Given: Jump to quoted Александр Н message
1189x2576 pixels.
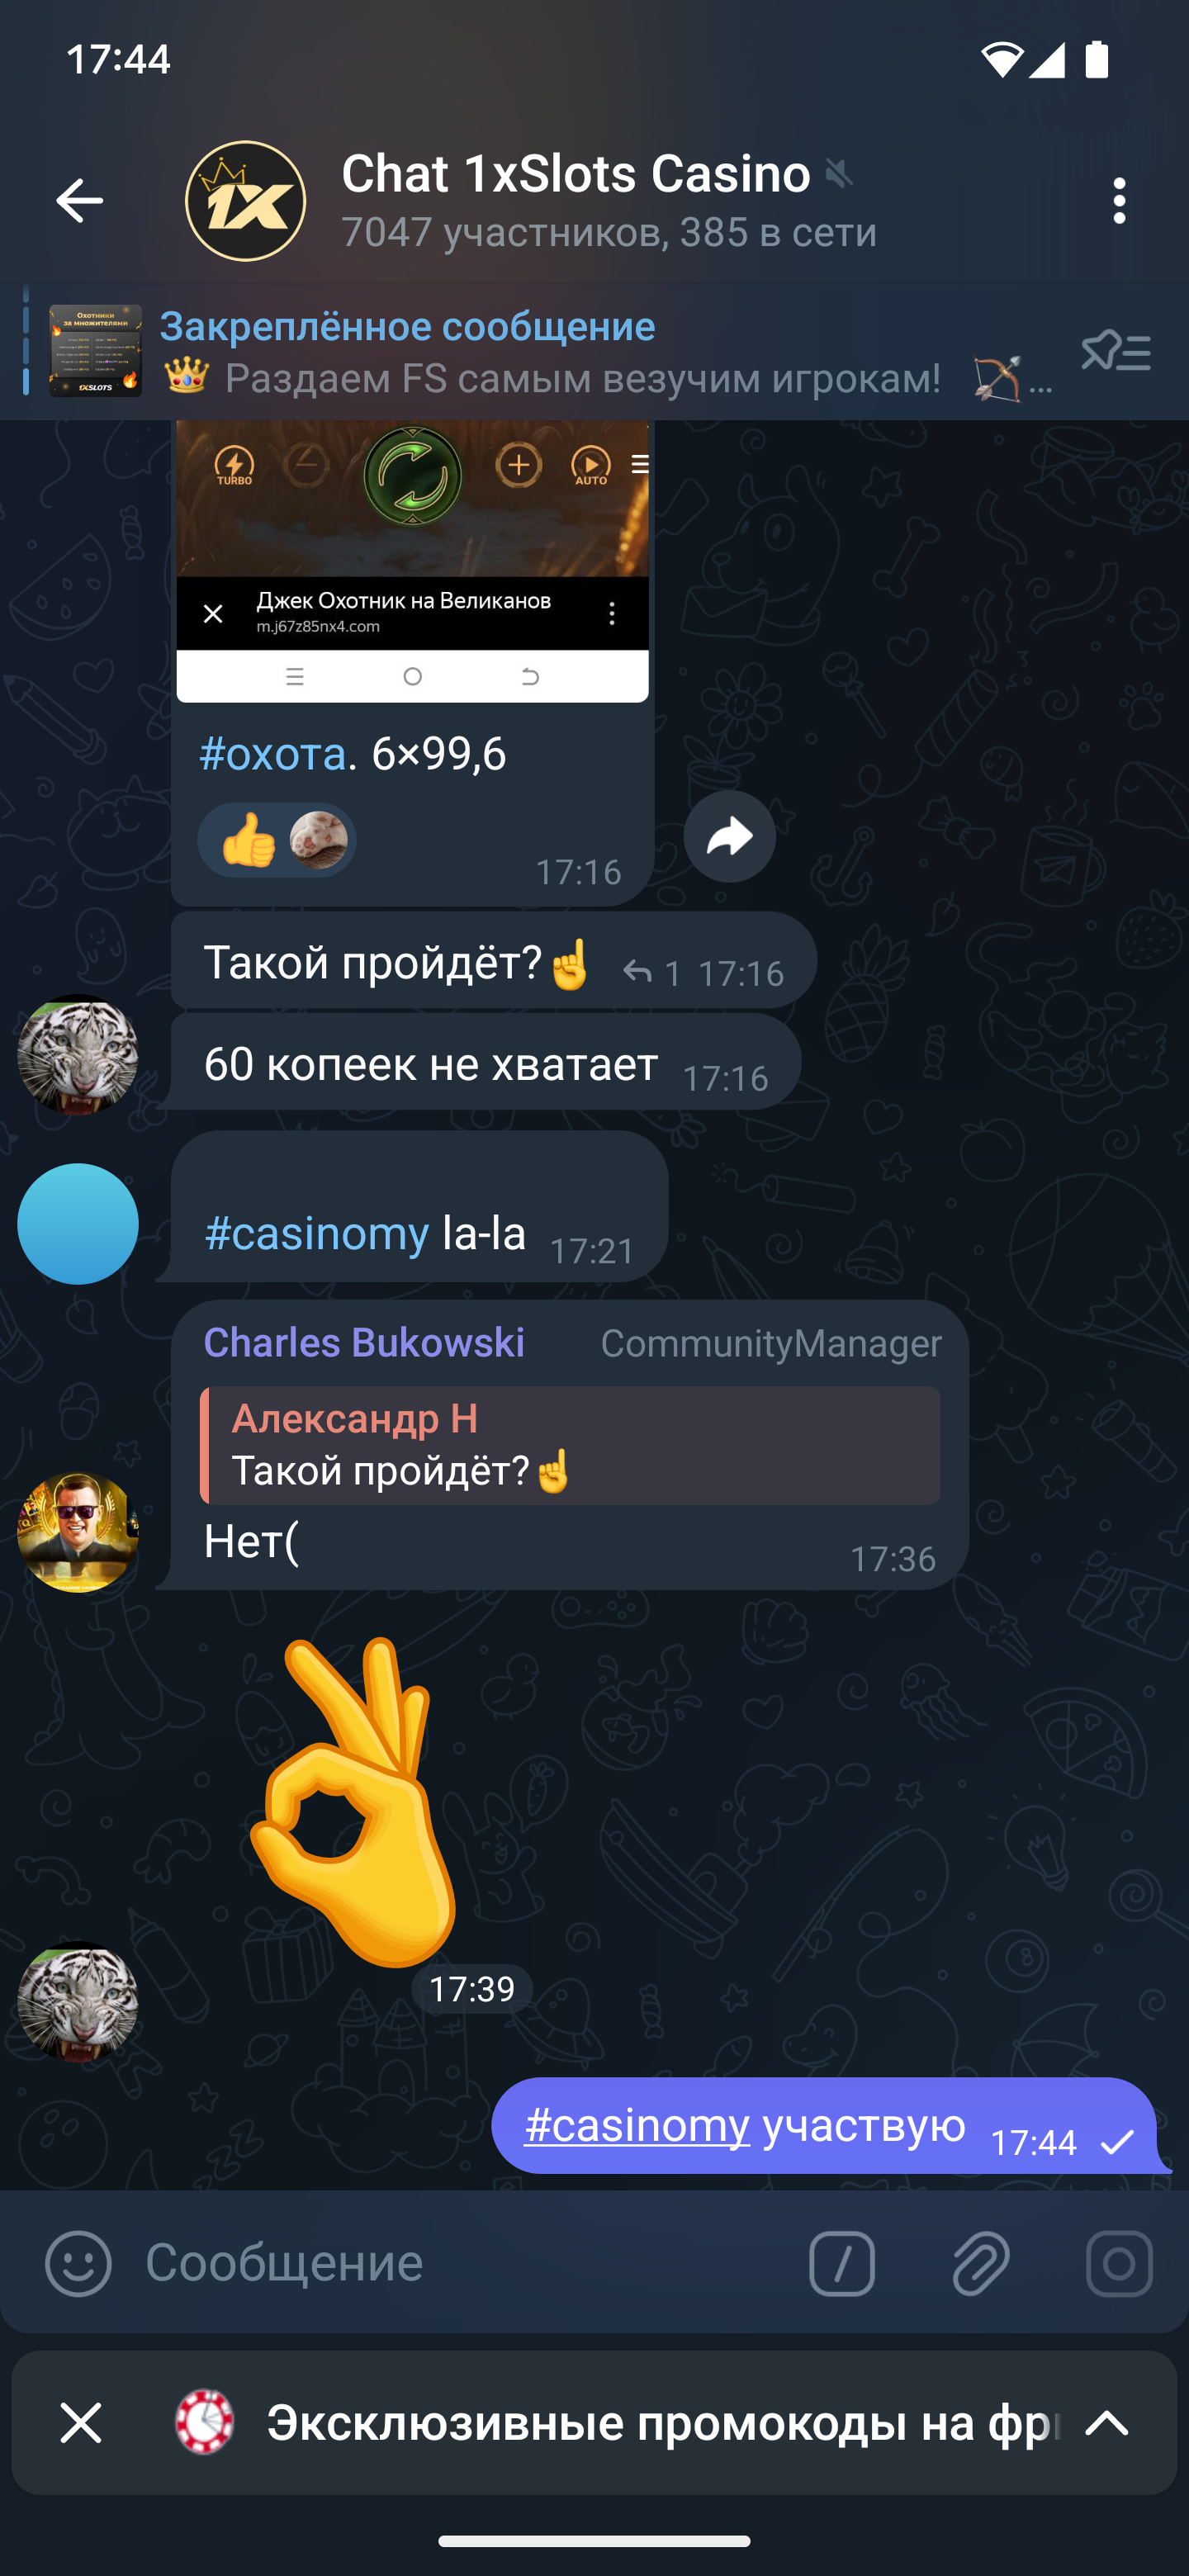Looking at the screenshot, I should pyautogui.click(x=570, y=1445).
